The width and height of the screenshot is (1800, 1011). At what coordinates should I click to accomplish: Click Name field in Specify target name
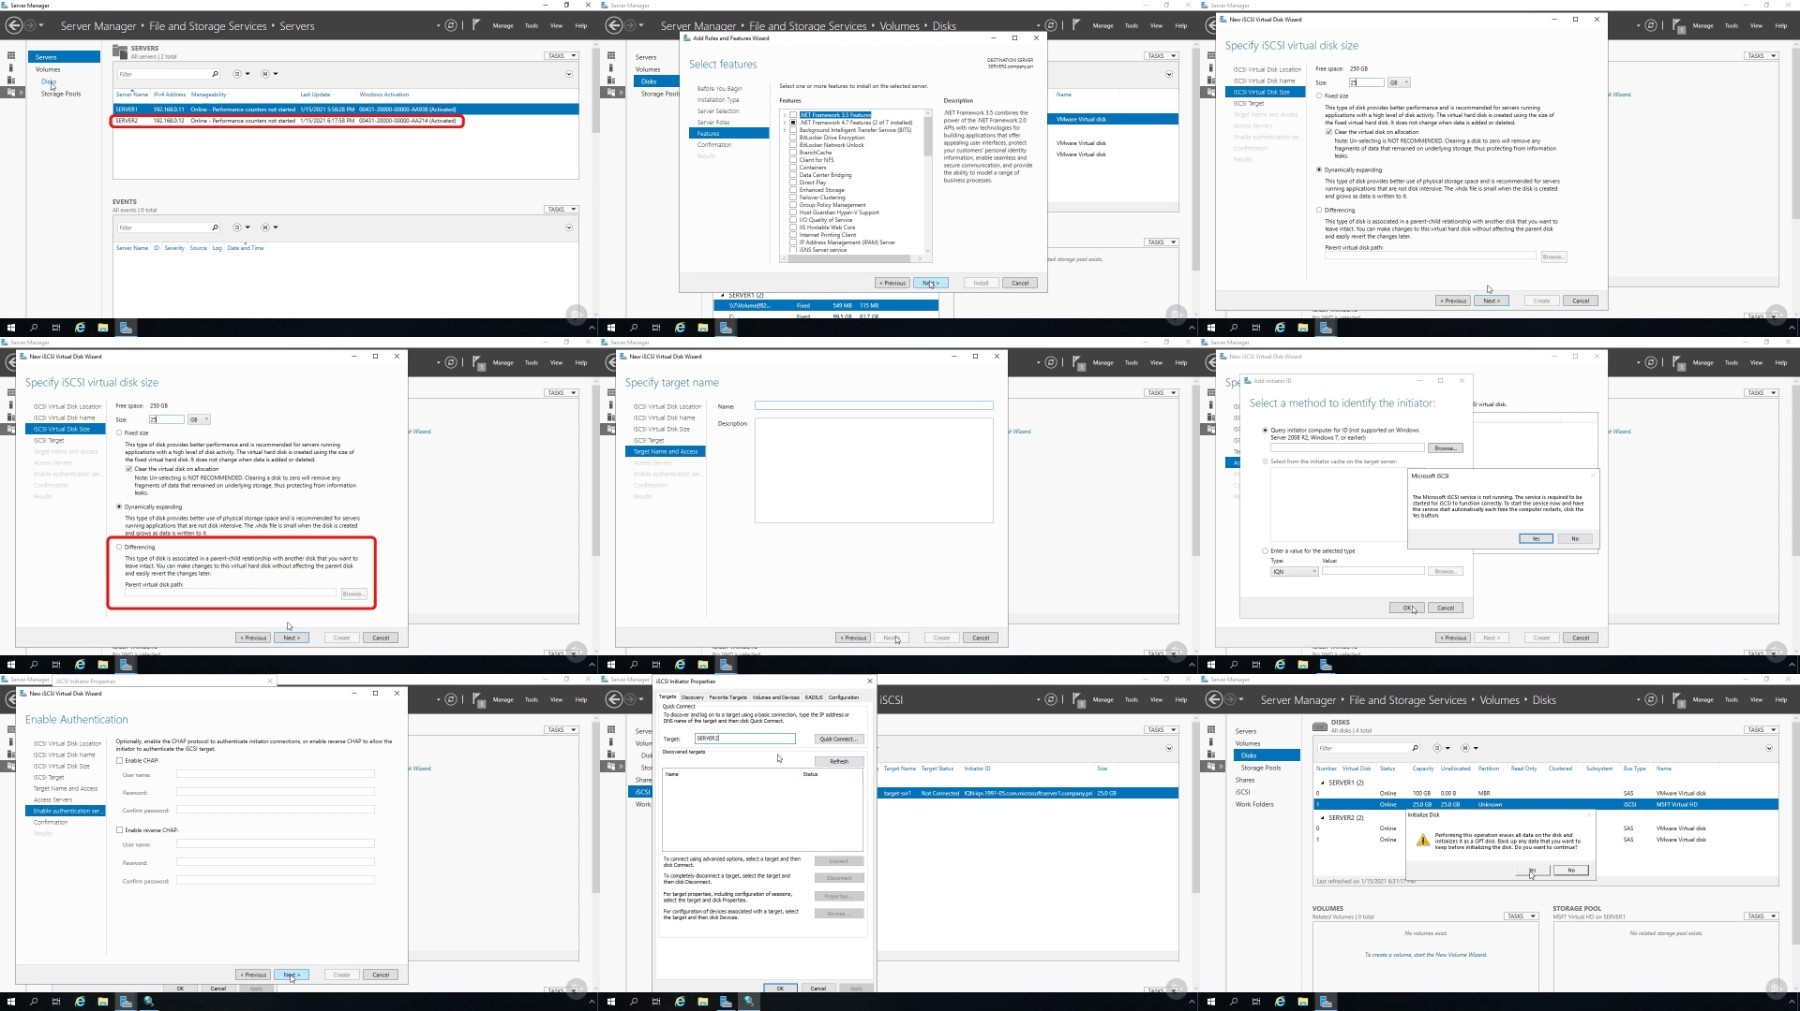tap(874, 405)
